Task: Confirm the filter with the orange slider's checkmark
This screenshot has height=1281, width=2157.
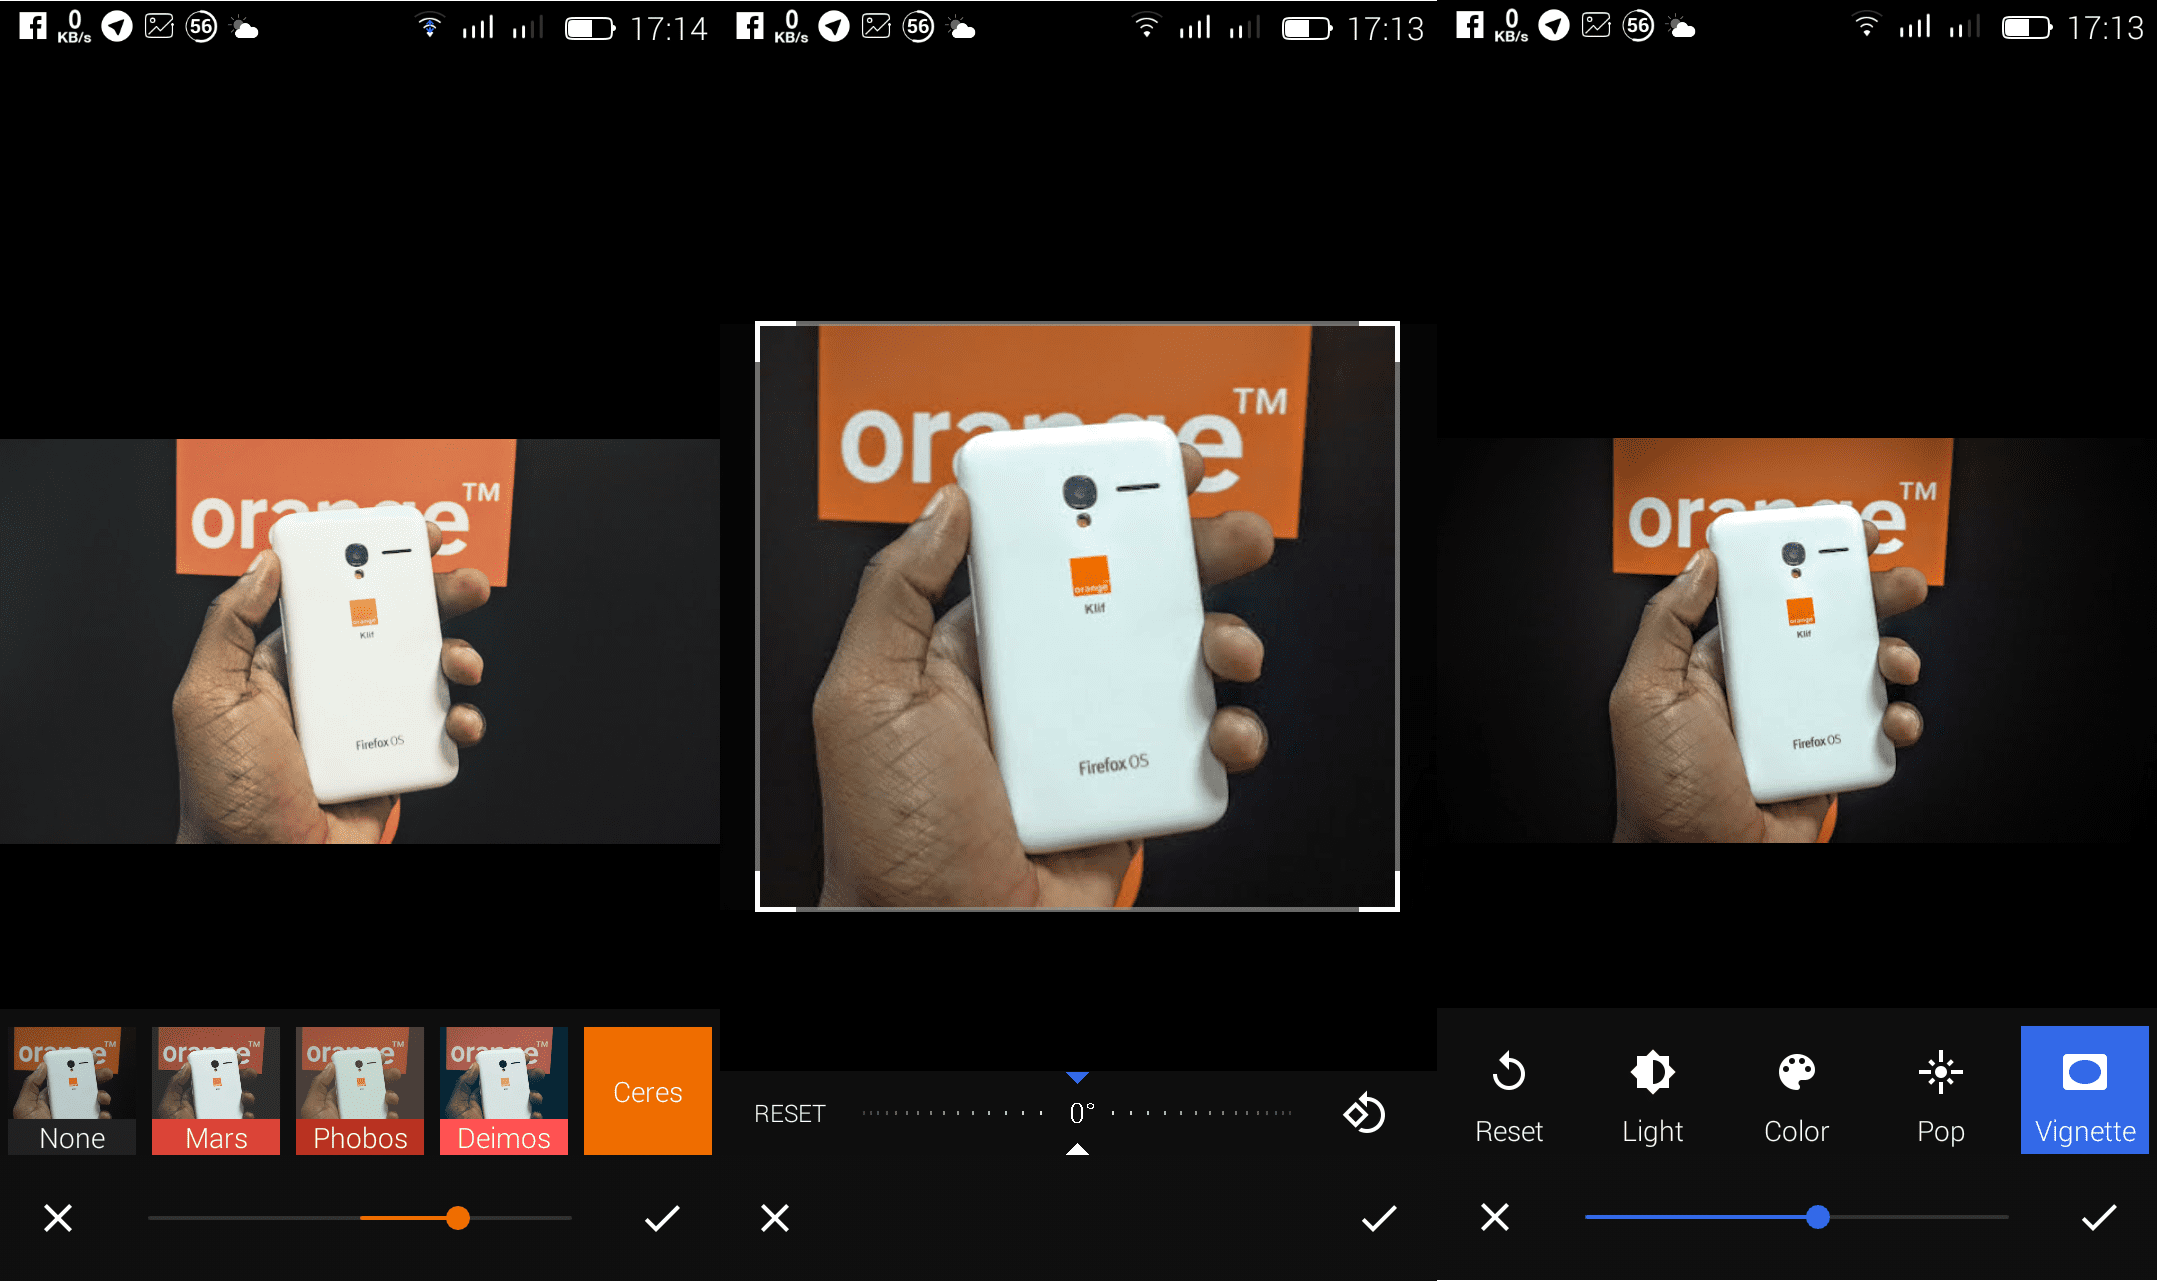Action: [662, 1218]
